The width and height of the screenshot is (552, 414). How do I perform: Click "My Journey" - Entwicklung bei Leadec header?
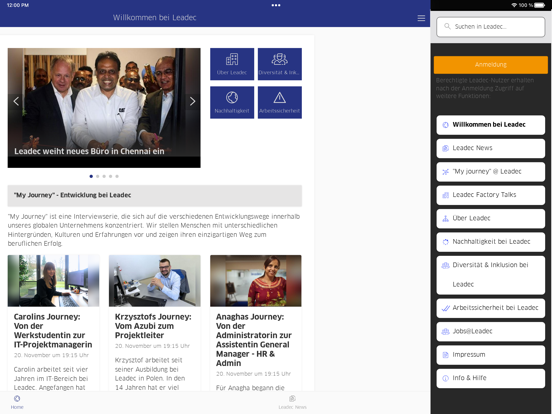pyautogui.click(x=155, y=195)
